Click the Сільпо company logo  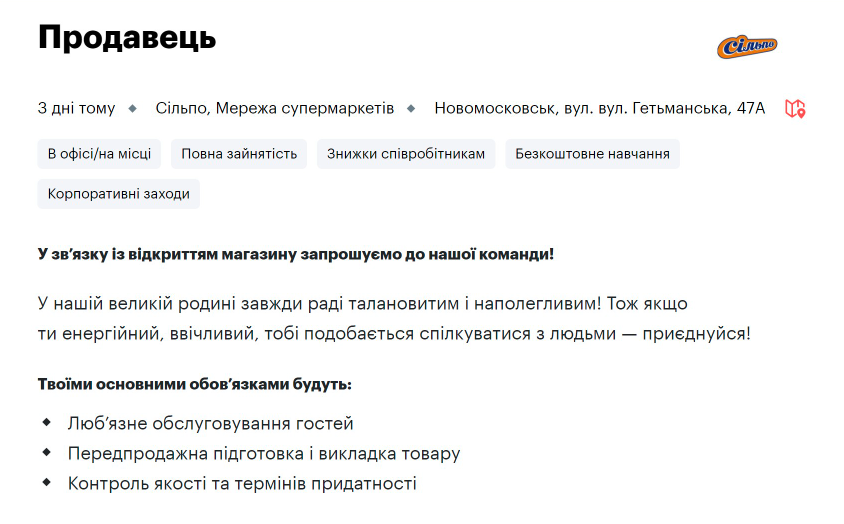[x=747, y=46]
